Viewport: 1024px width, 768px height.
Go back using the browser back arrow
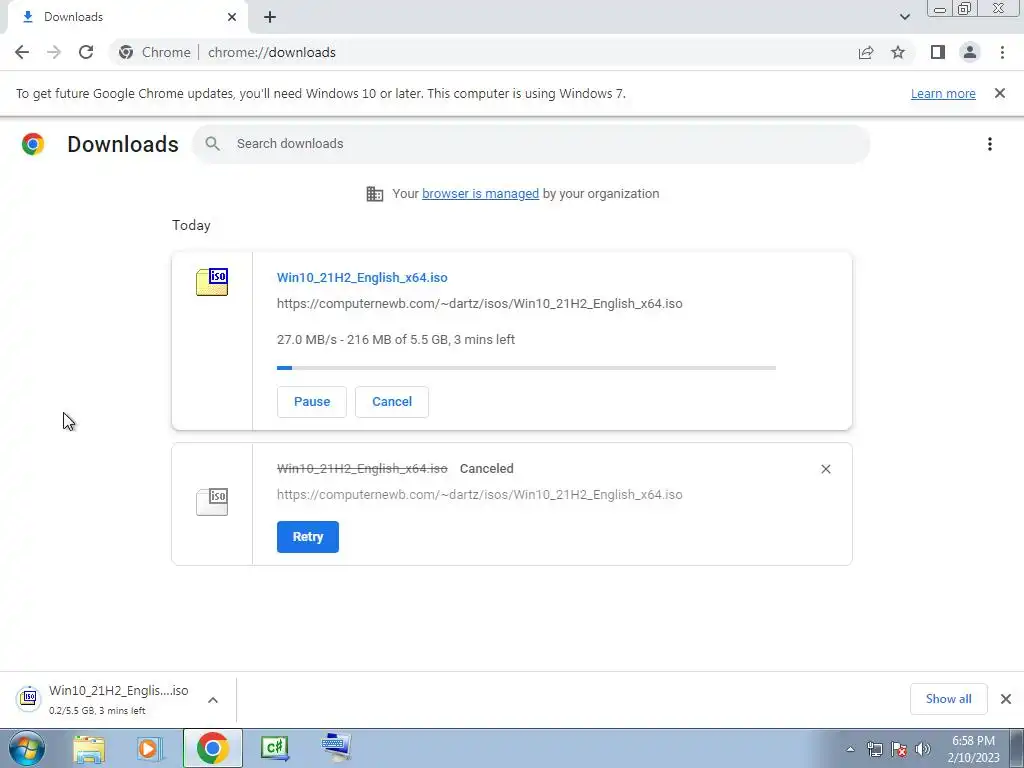point(22,52)
